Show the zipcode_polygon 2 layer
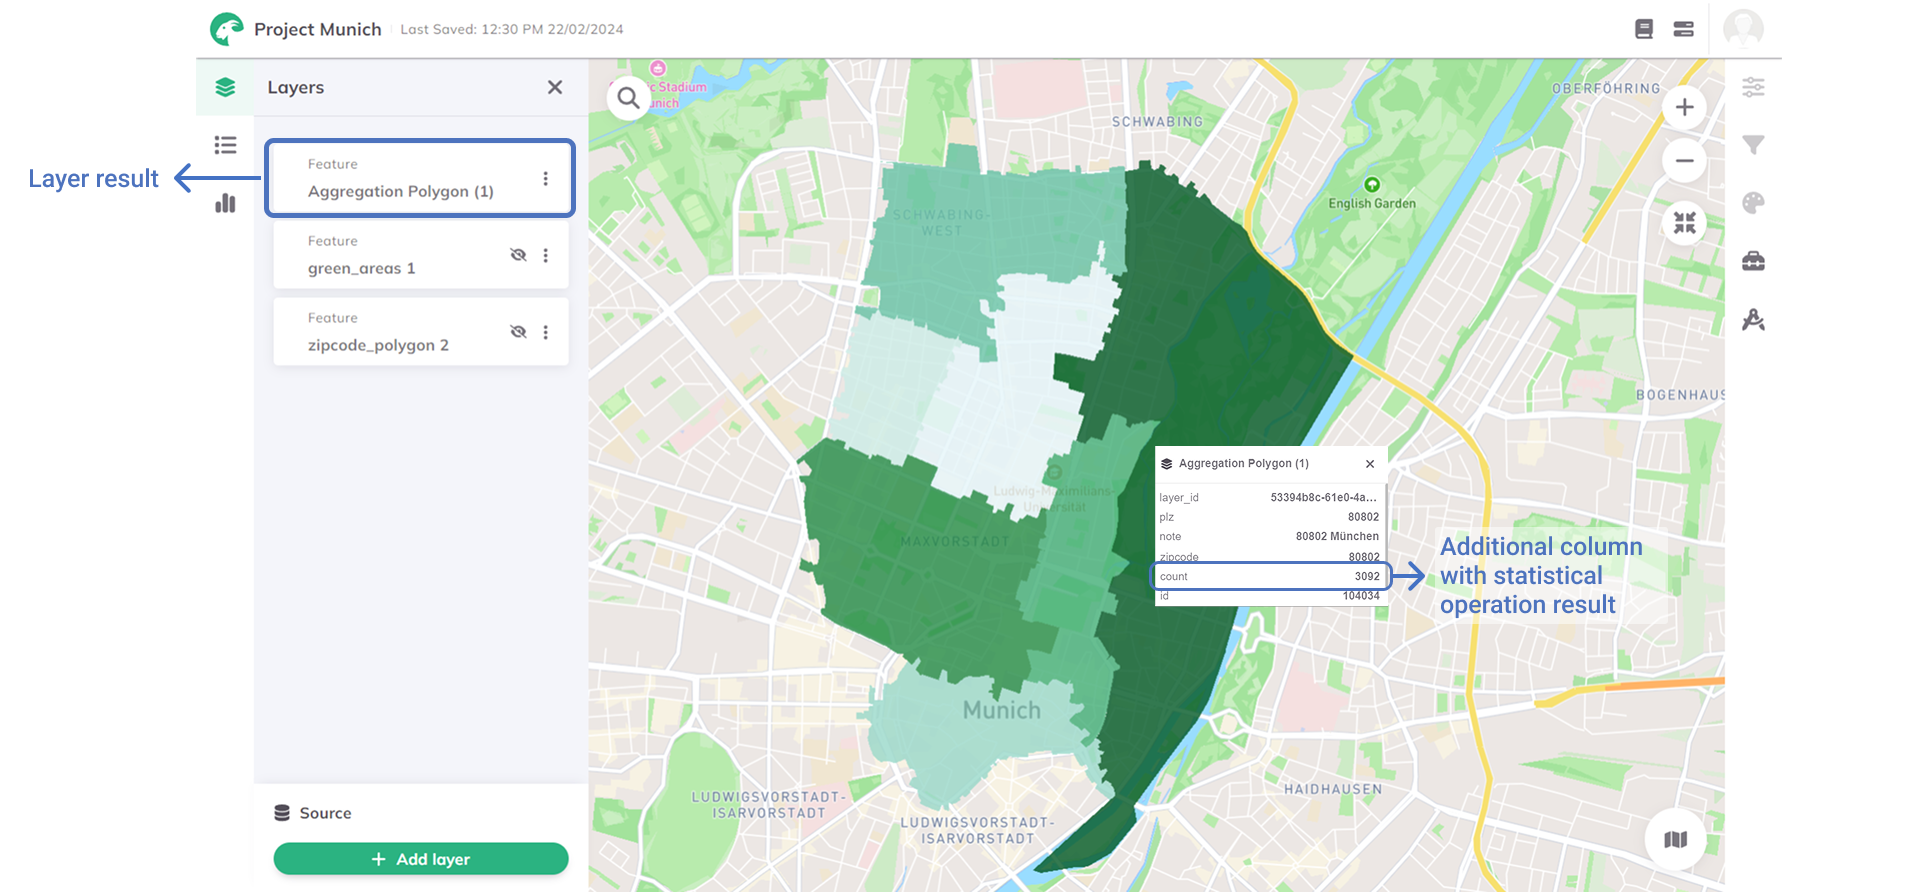1920x892 pixels. [518, 332]
